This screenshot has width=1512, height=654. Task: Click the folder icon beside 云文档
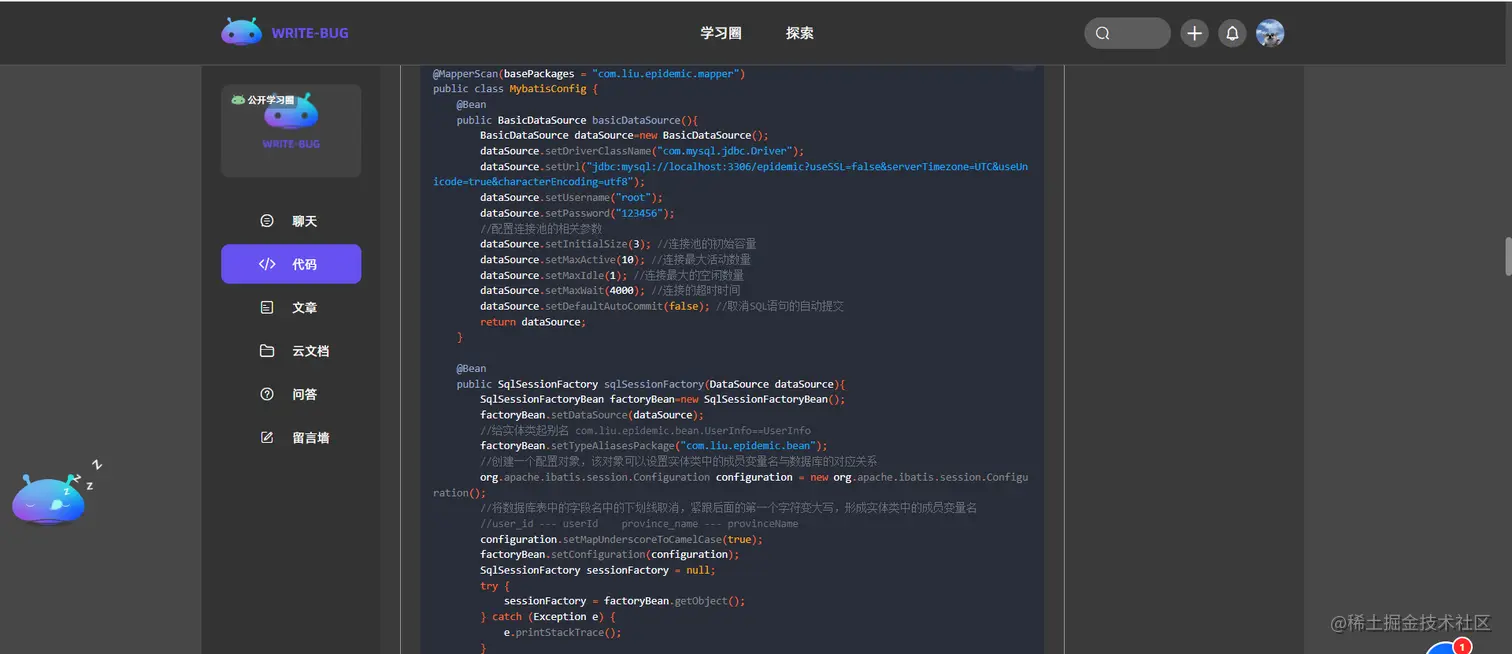[267, 351]
